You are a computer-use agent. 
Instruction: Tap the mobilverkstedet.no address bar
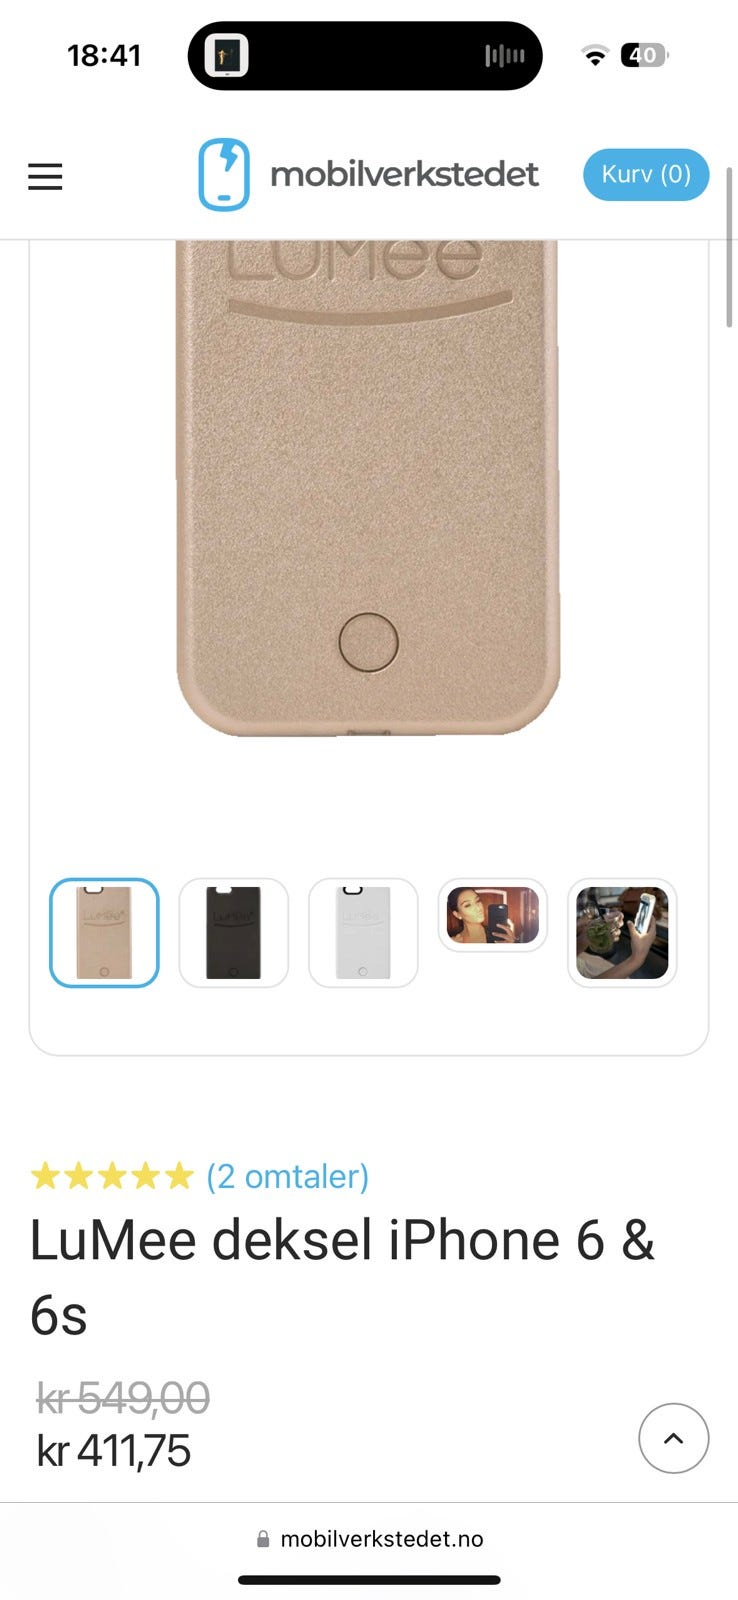(369, 1539)
